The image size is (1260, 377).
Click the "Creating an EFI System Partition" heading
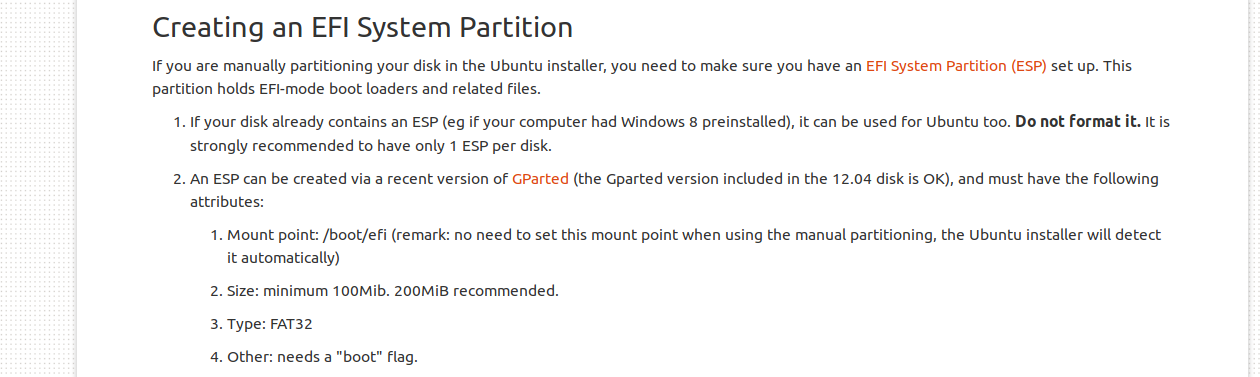click(x=363, y=27)
